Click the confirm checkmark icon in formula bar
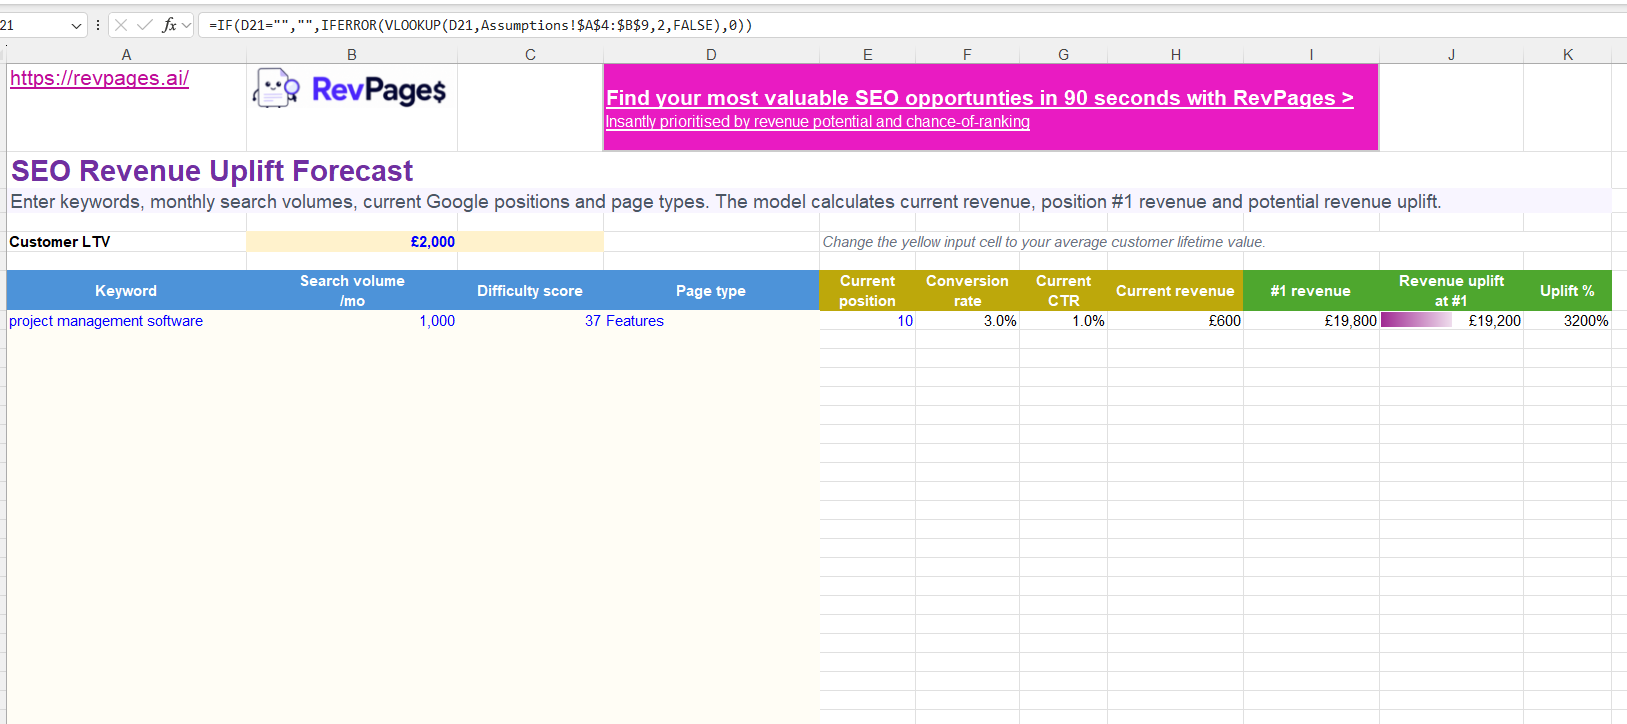This screenshot has width=1627, height=724. point(145,25)
